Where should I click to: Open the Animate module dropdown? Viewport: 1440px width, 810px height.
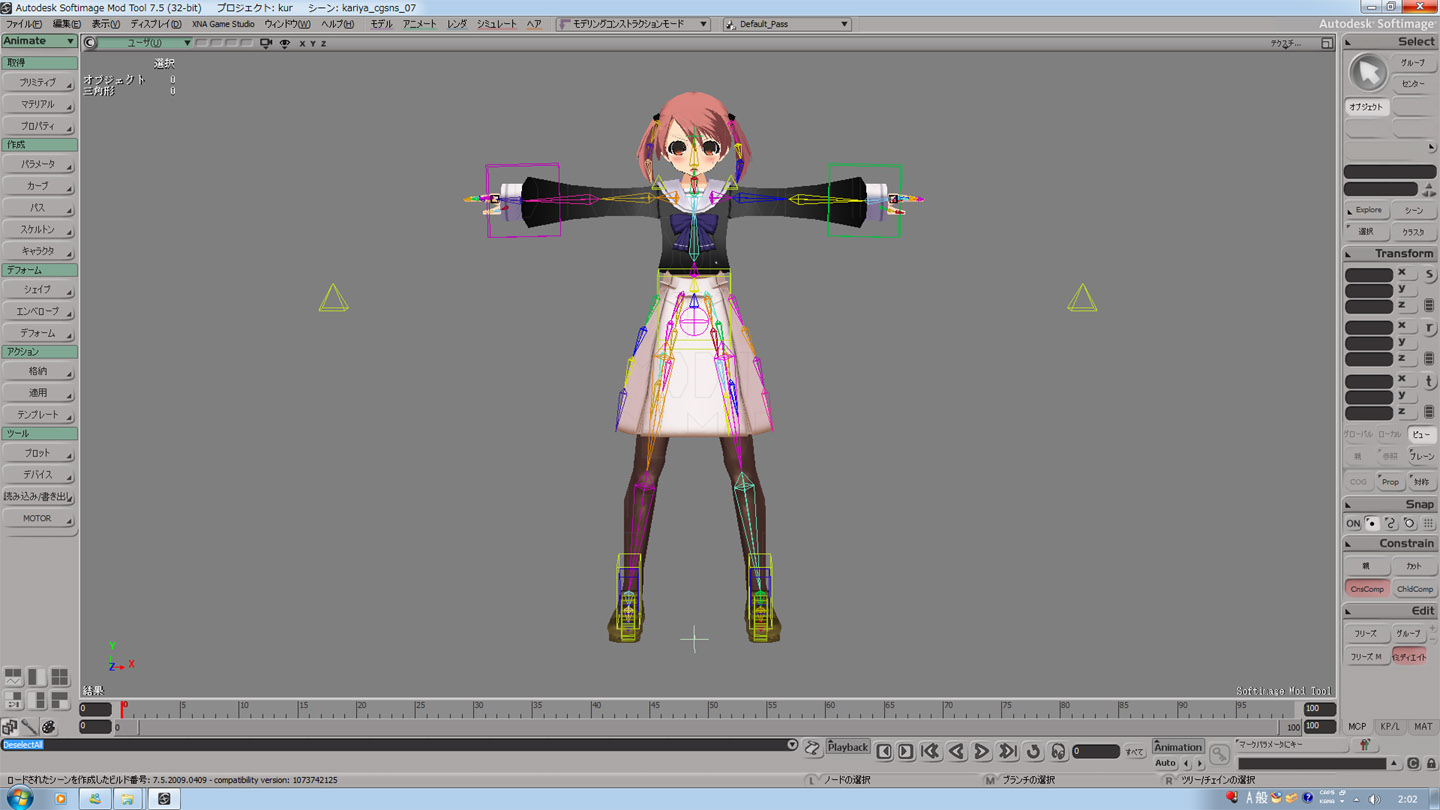pos(39,41)
